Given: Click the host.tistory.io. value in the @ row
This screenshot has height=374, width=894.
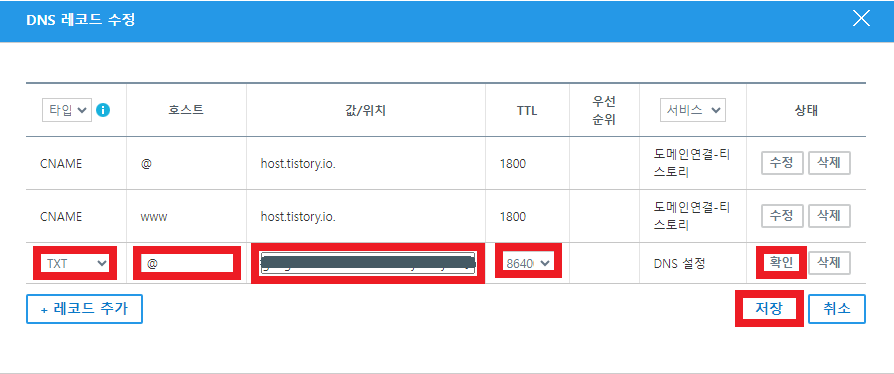Looking at the screenshot, I should pyautogui.click(x=298, y=164).
